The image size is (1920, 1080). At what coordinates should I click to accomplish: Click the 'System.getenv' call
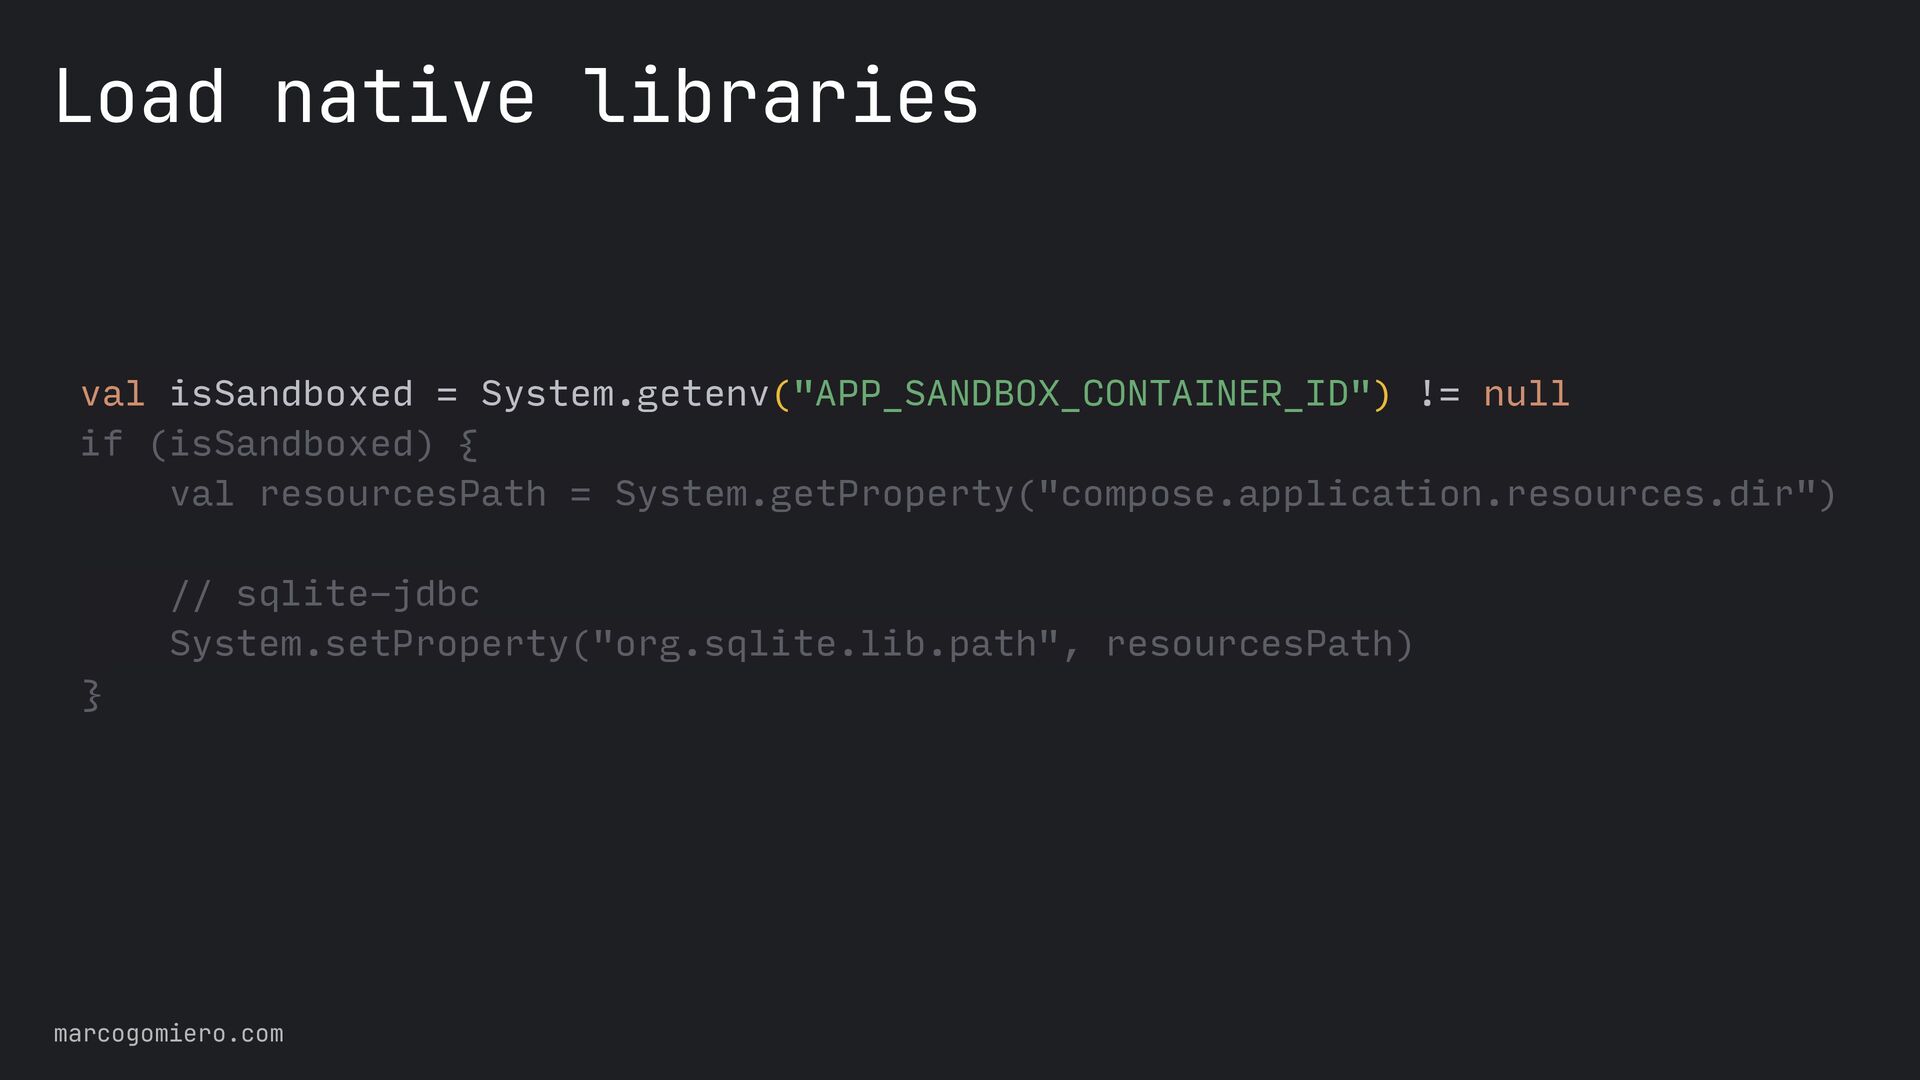(x=625, y=393)
